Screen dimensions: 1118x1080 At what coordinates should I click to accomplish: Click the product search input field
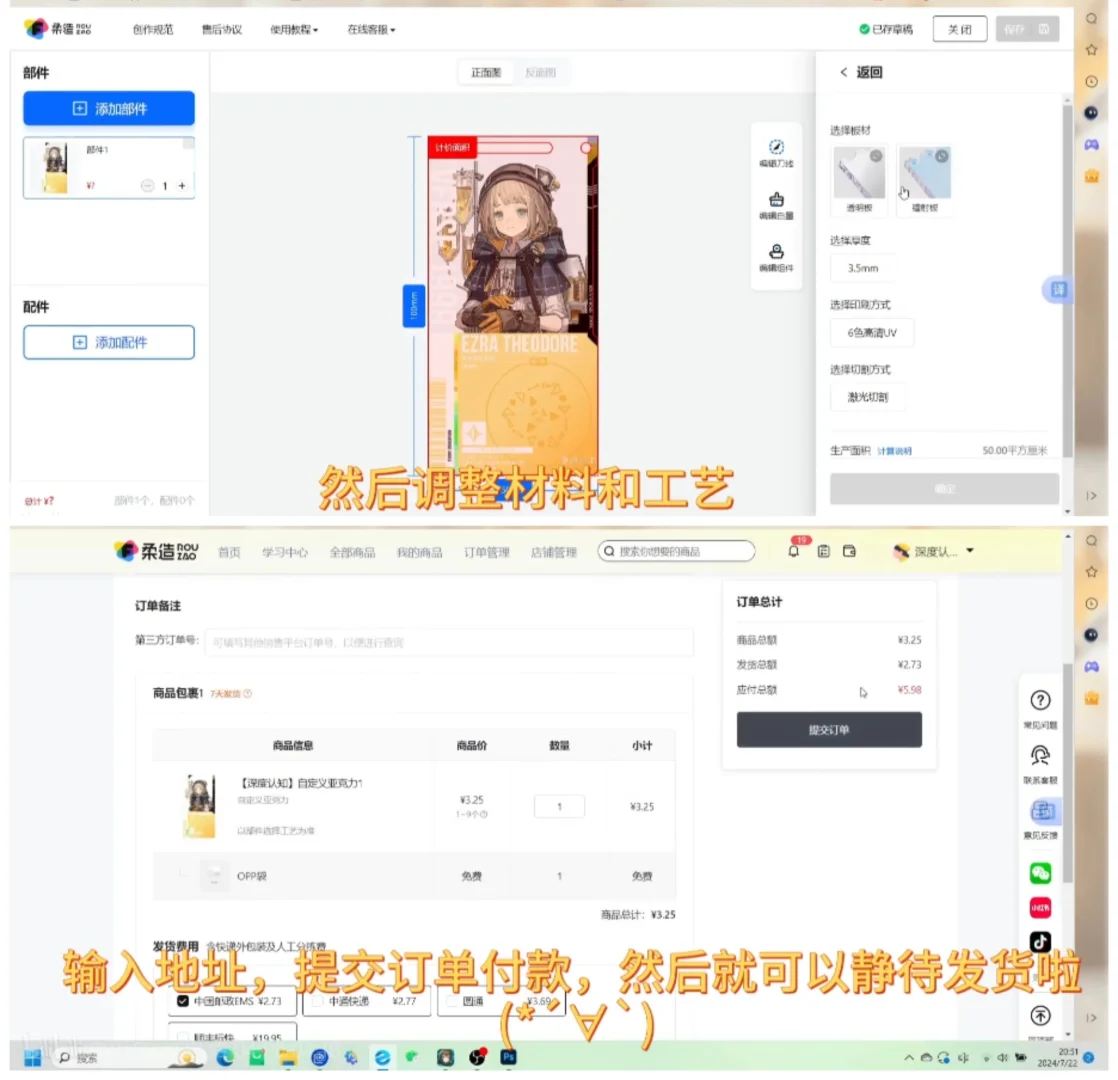(x=675, y=550)
